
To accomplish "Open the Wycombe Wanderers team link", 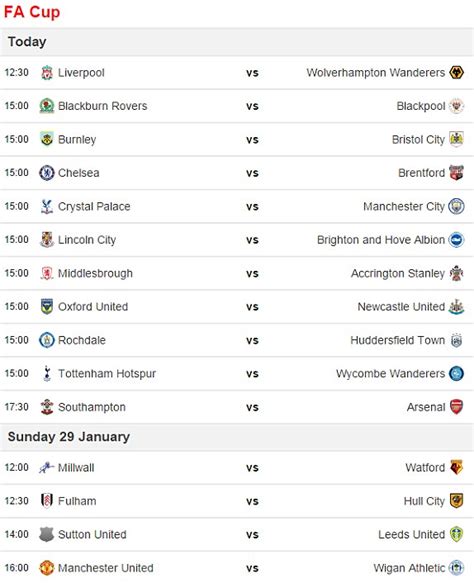I will [x=390, y=374].
